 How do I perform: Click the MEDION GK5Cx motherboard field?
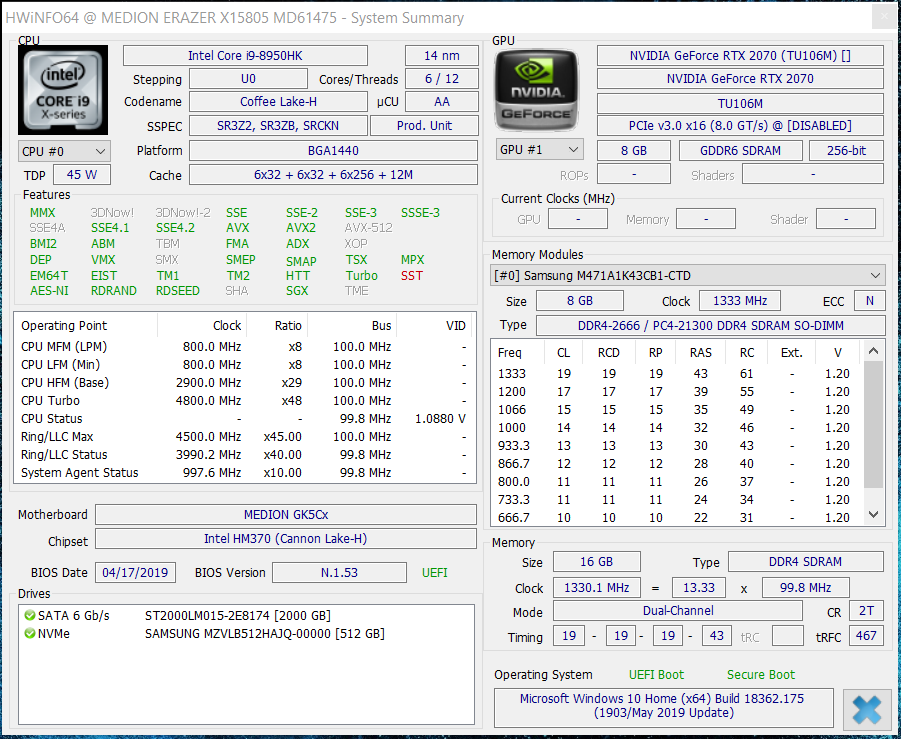[286, 514]
